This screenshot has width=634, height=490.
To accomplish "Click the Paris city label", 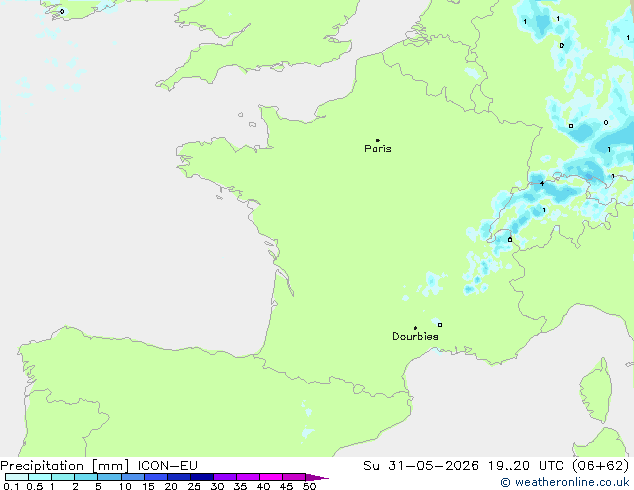I will click(x=378, y=149).
